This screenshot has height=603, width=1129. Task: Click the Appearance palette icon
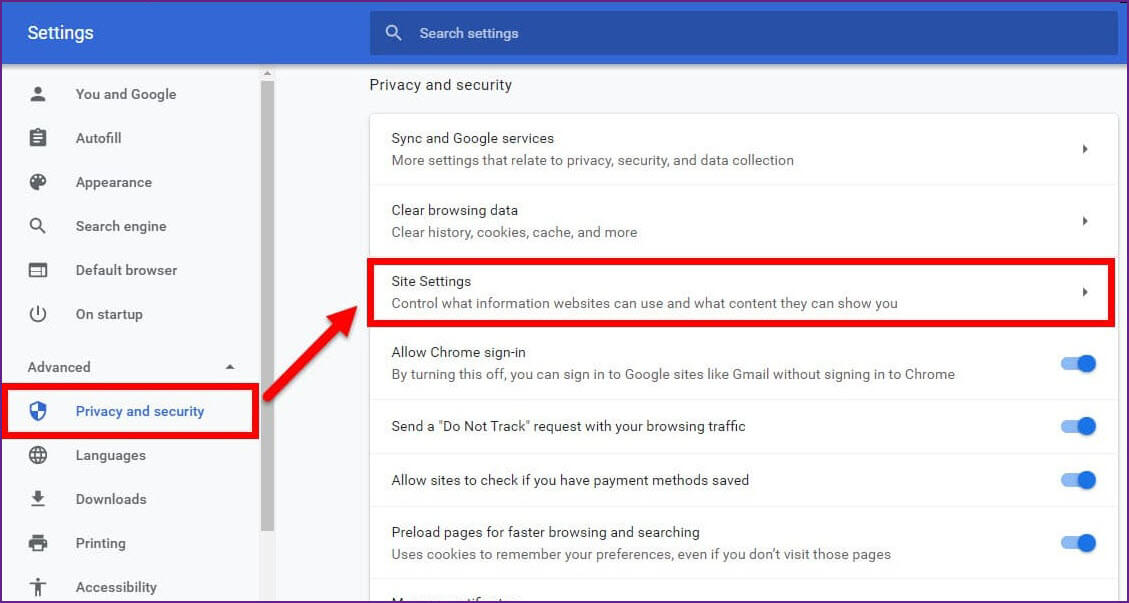38,182
